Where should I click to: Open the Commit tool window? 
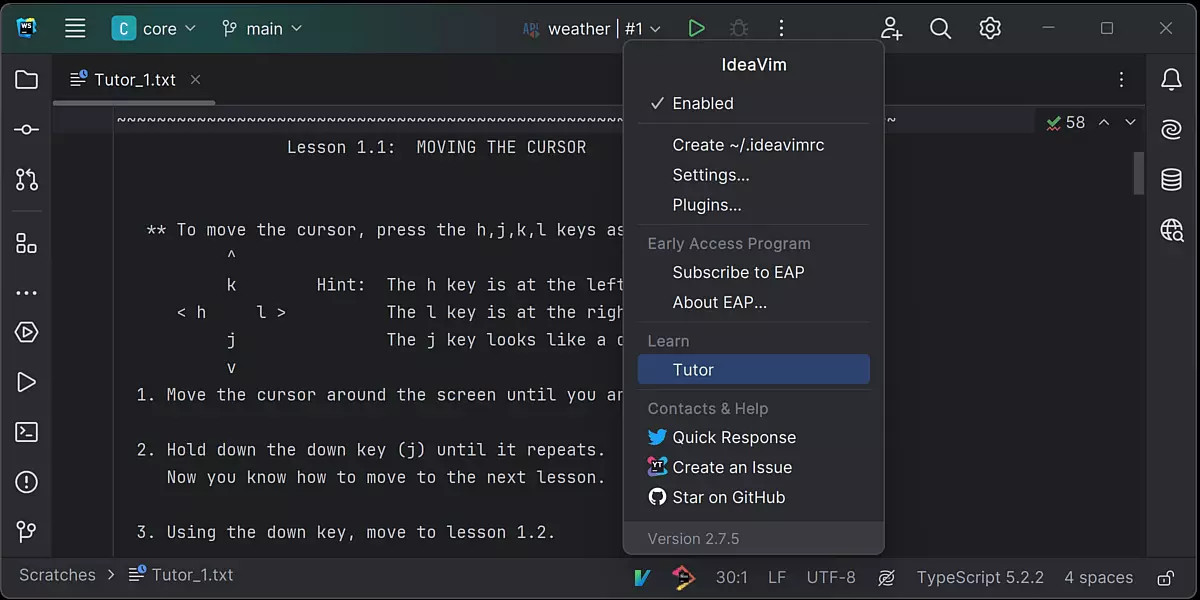coord(27,130)
